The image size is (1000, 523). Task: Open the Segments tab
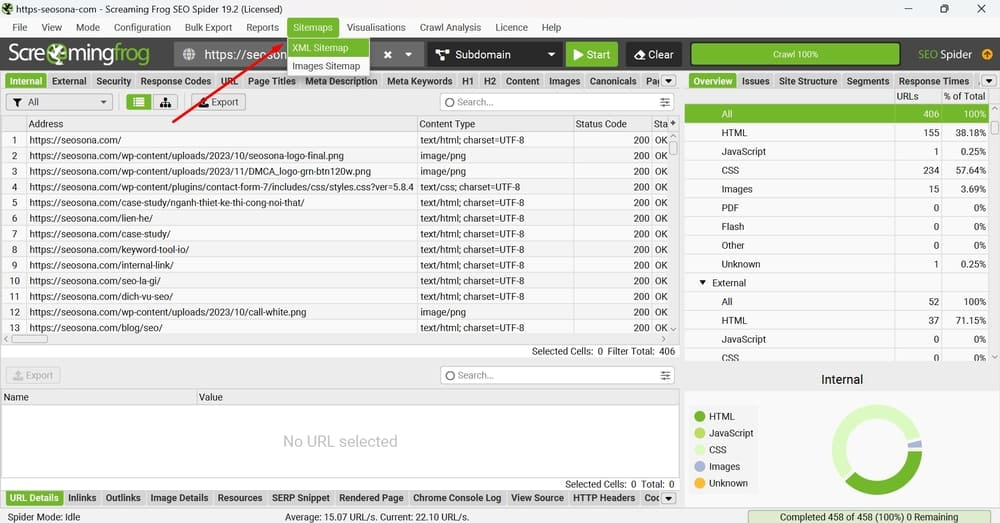coord(867,81)
